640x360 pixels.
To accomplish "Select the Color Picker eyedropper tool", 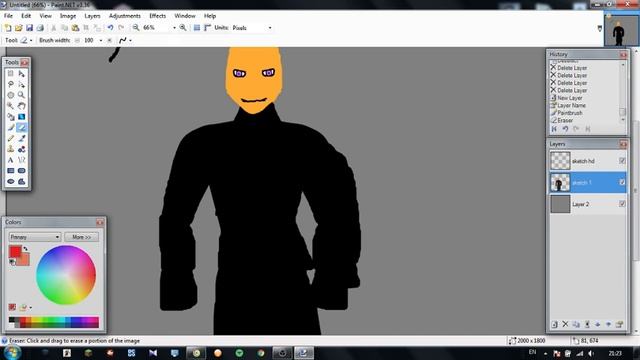I will pyautogui.click(x=22, y=138).
